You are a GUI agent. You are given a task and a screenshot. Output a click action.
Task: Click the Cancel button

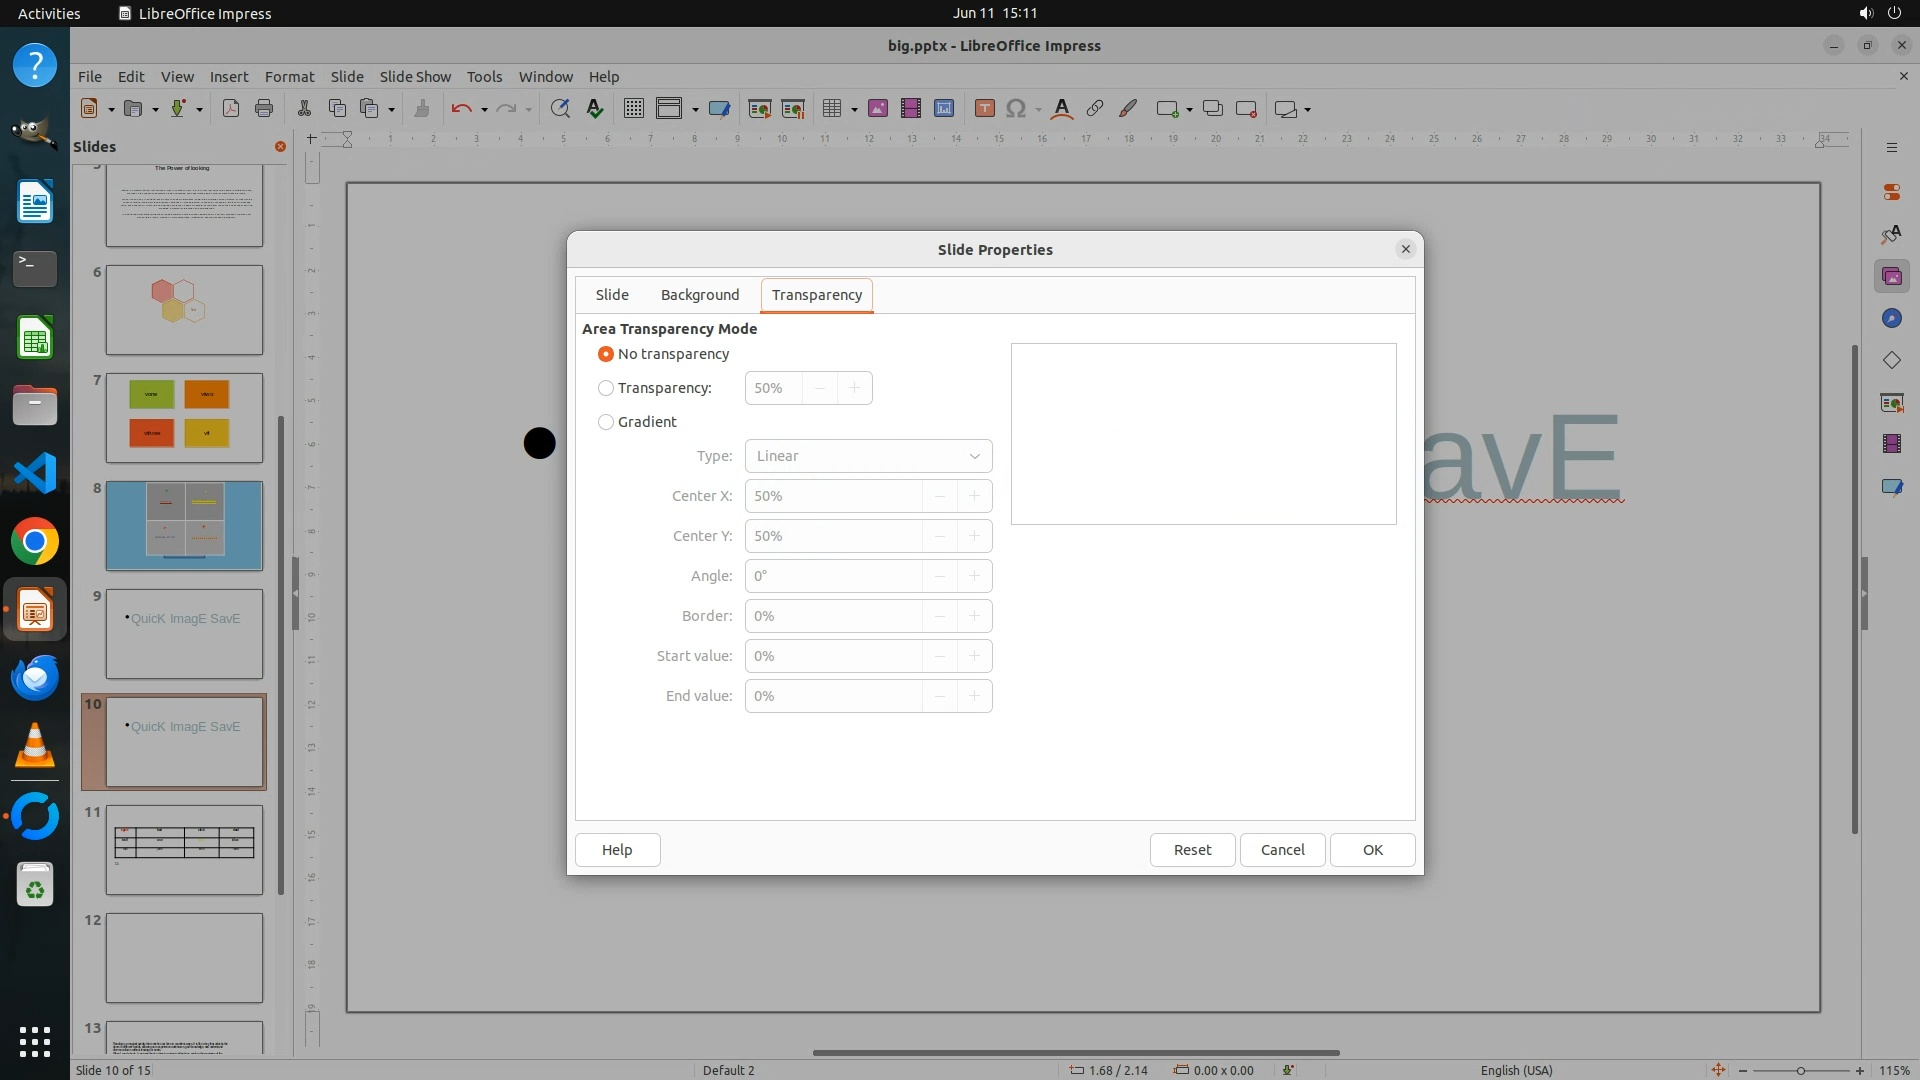1282,850
